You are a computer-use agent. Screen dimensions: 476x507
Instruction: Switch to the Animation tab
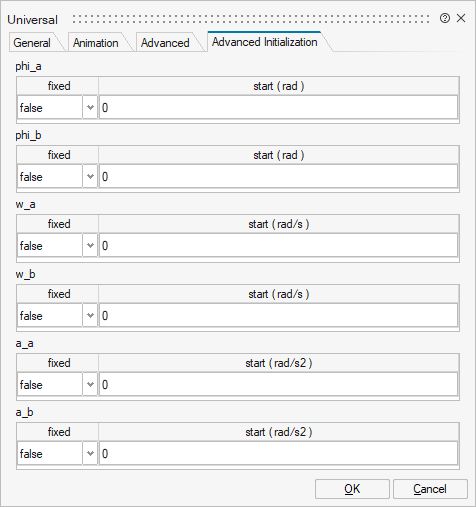(x=96, y=43)
